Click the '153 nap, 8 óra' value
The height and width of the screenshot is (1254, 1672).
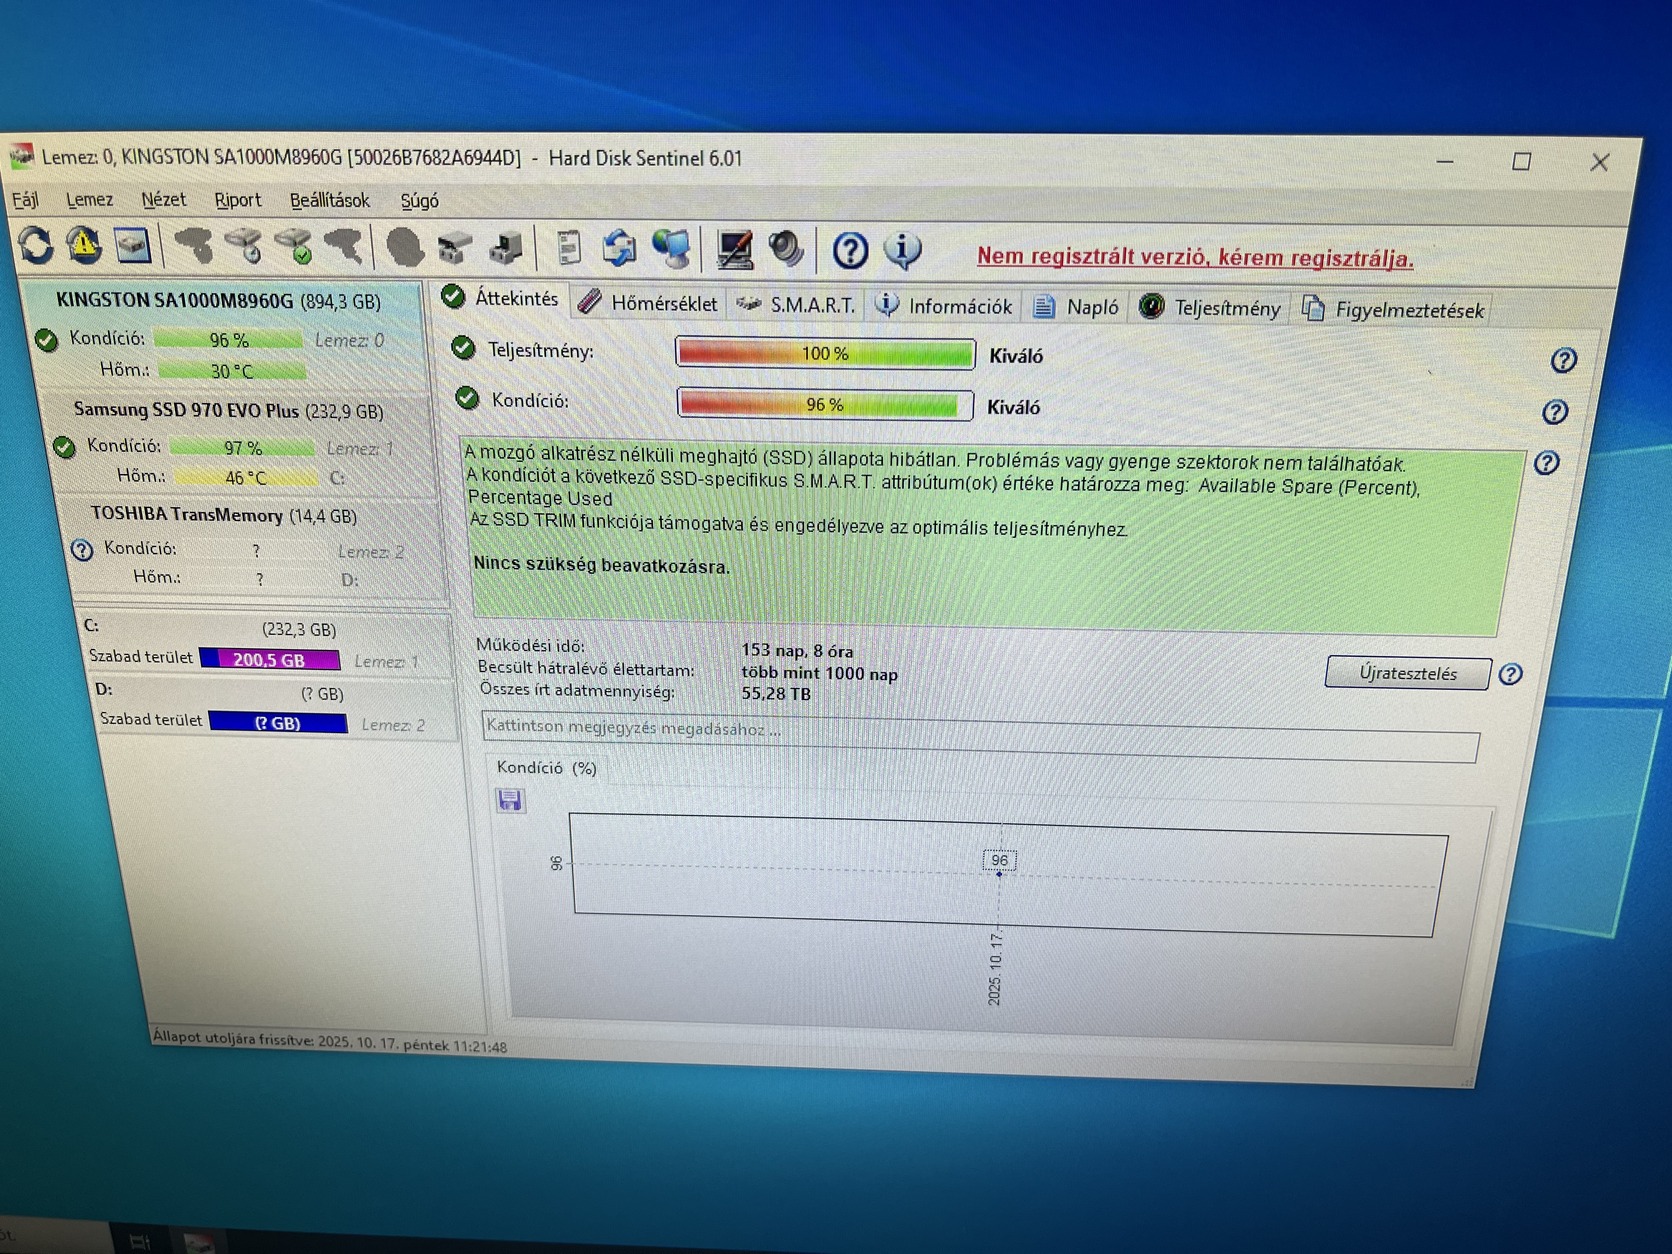click(797, 650)
